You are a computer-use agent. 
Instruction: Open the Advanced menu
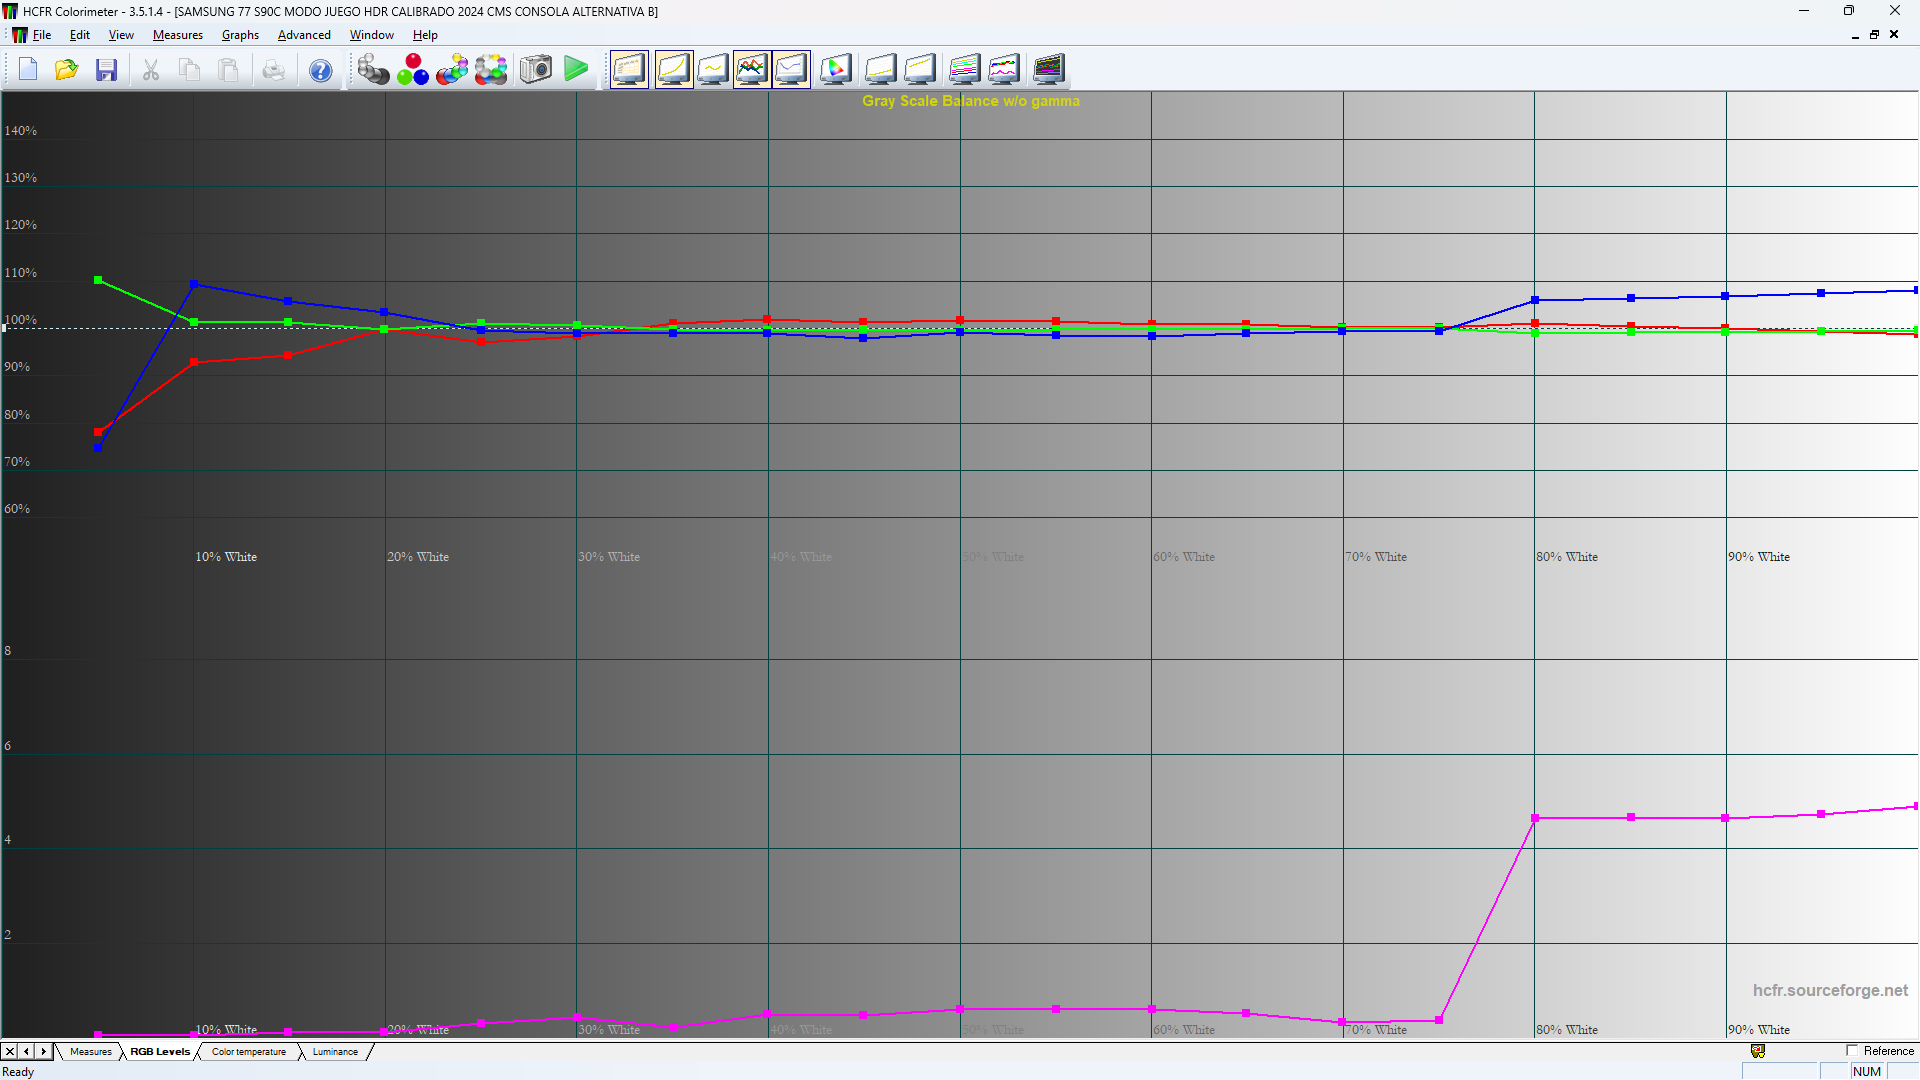304,35
